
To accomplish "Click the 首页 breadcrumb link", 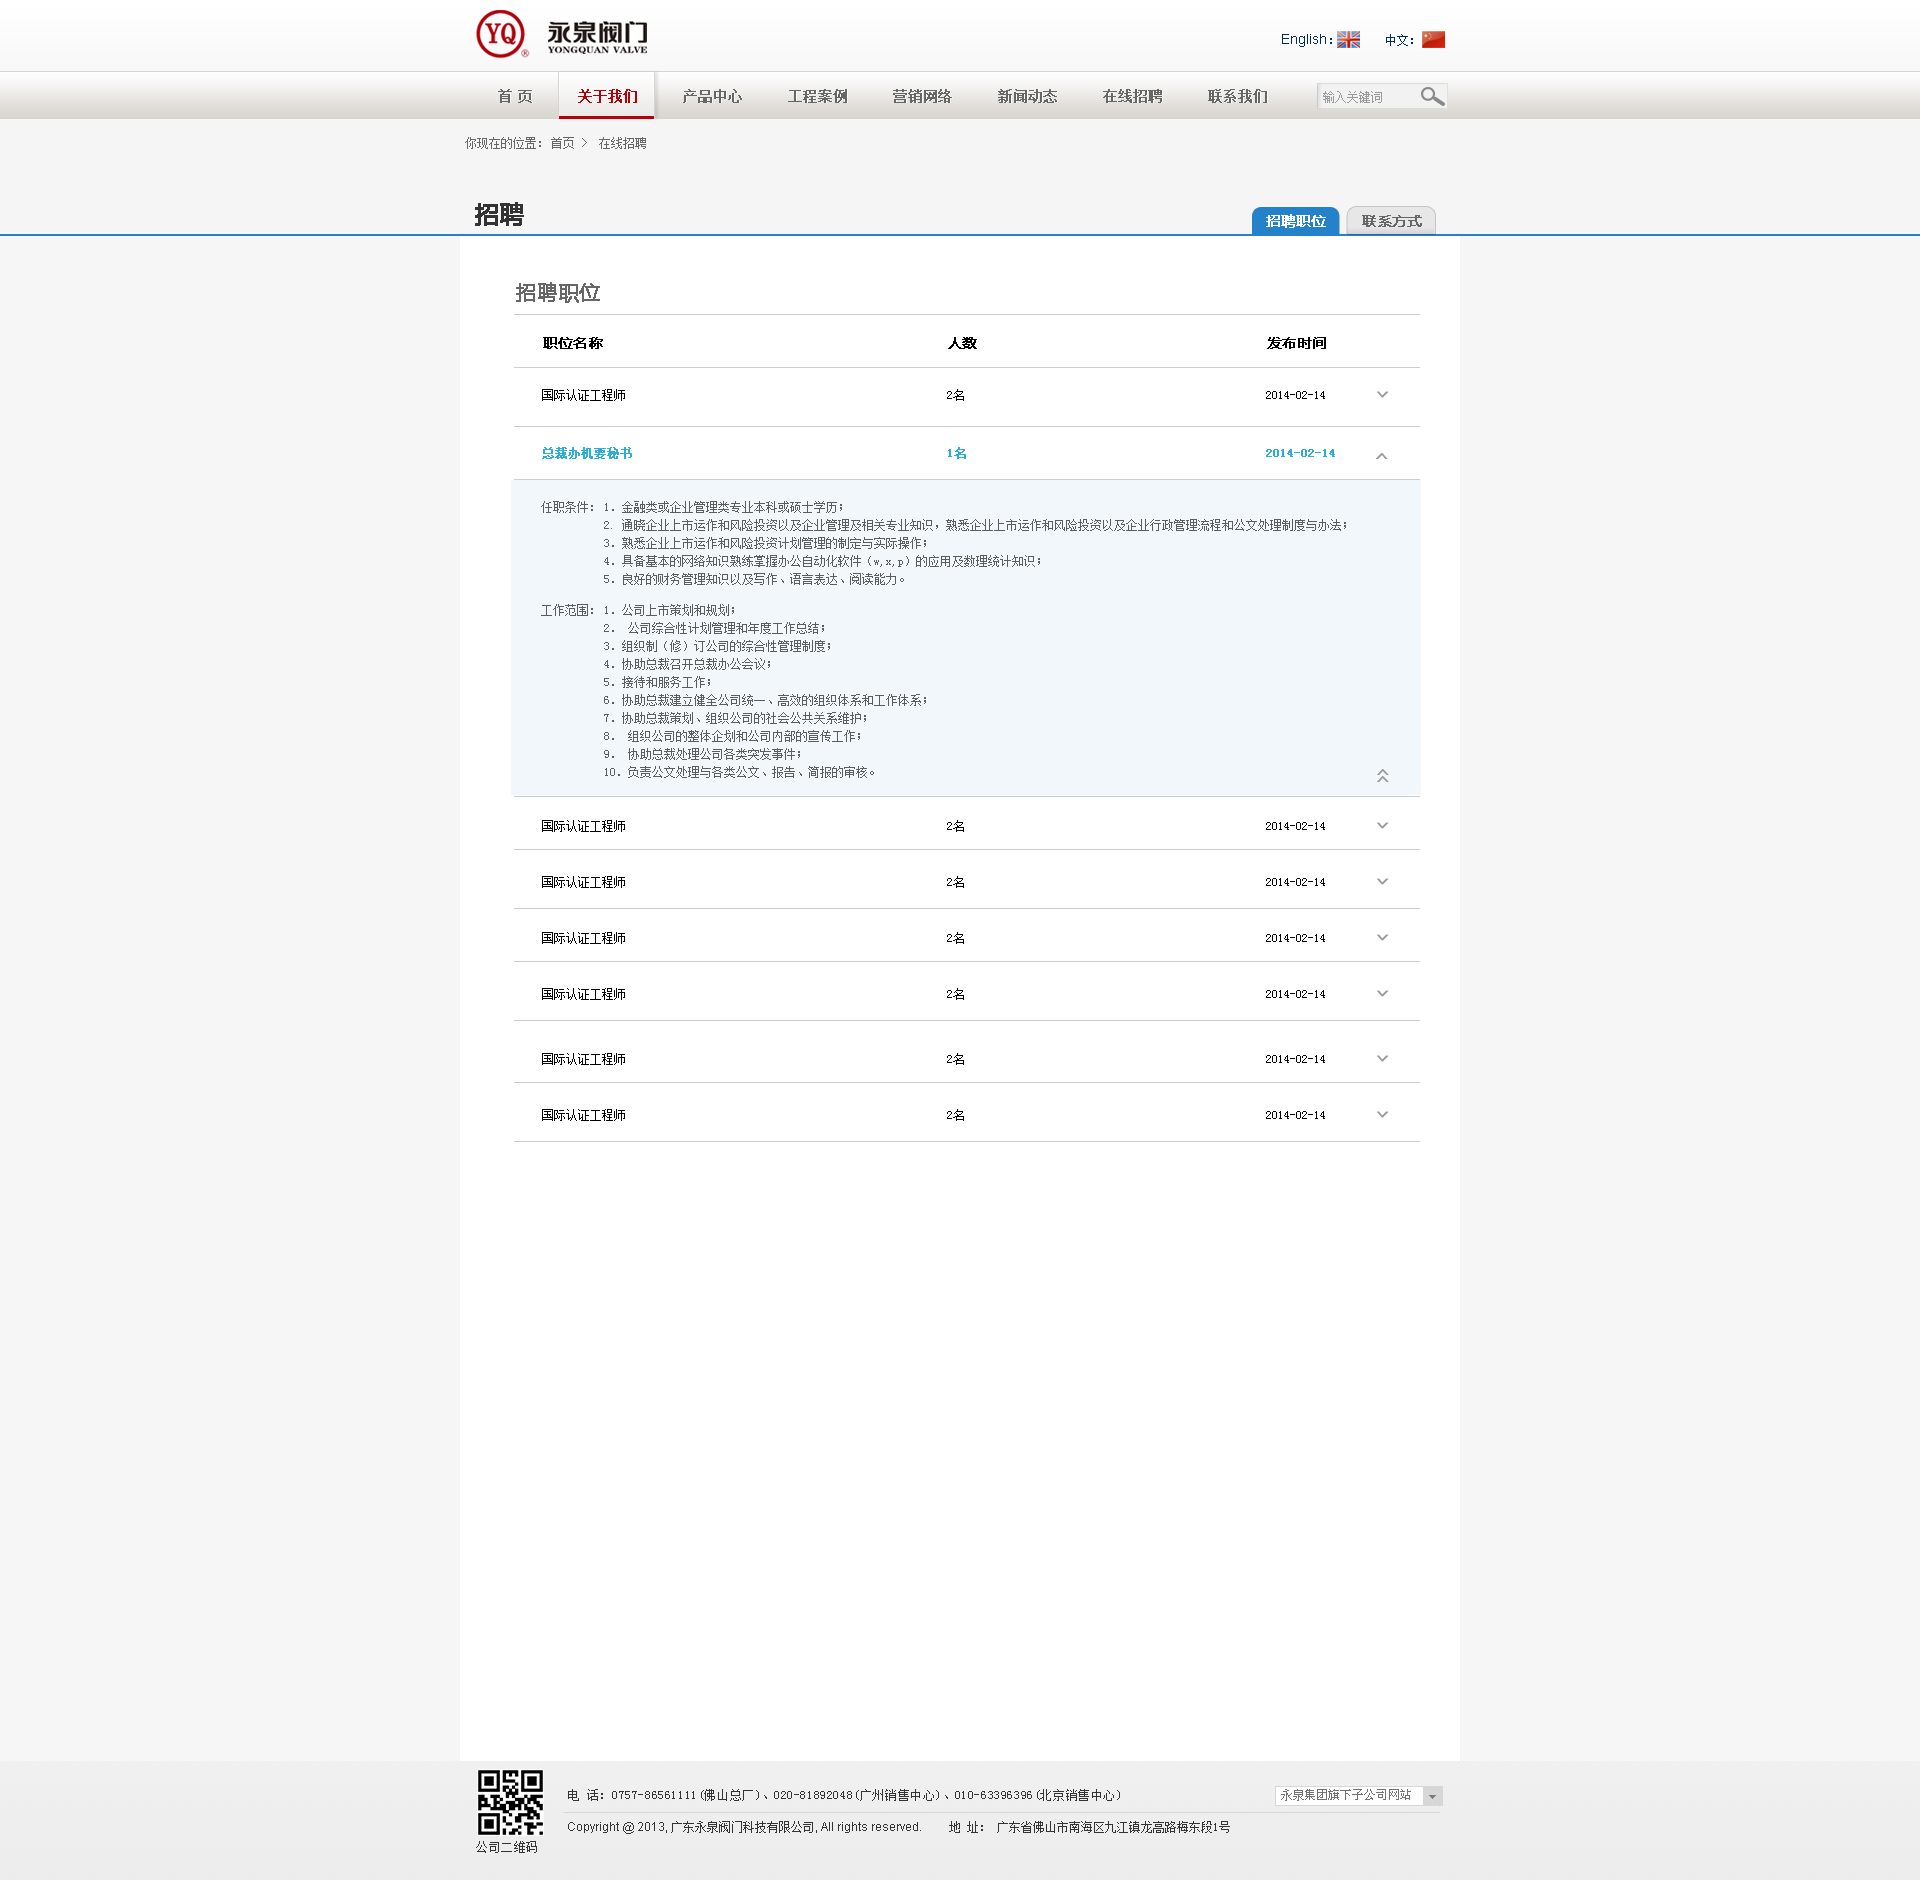I will 562,144.
